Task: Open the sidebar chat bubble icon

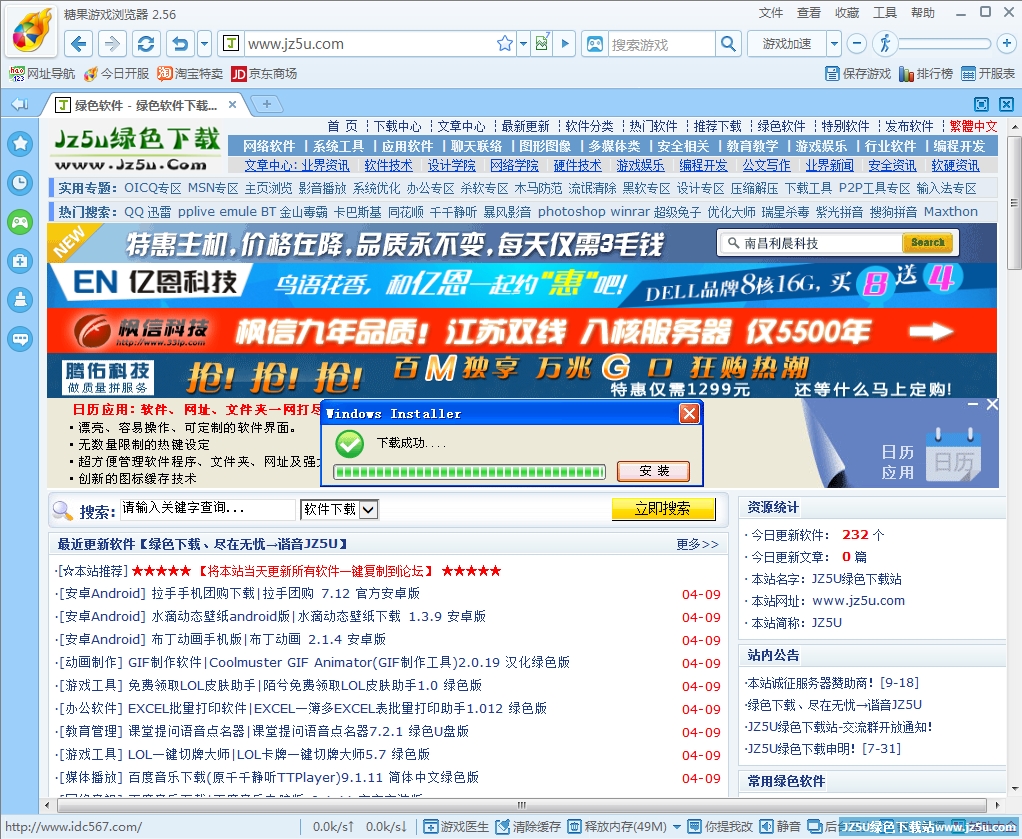Action: (20, 339)
